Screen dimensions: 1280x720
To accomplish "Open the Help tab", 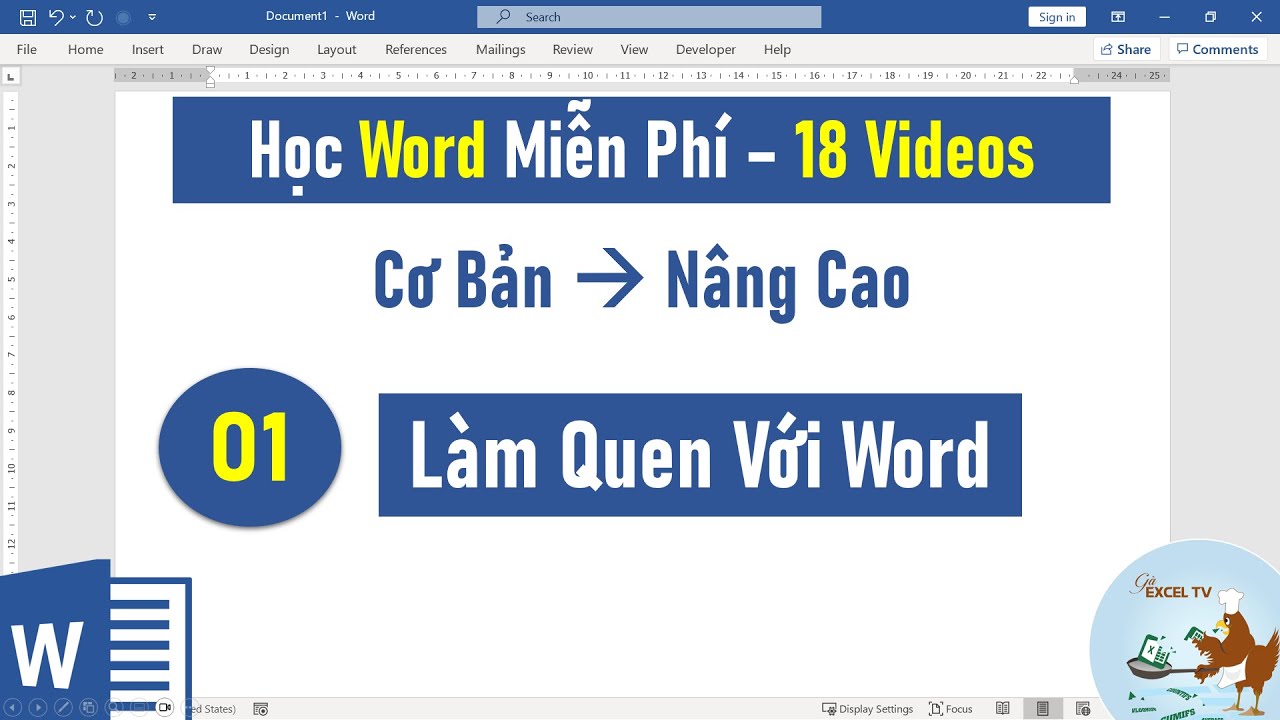I will click(777, 49).
